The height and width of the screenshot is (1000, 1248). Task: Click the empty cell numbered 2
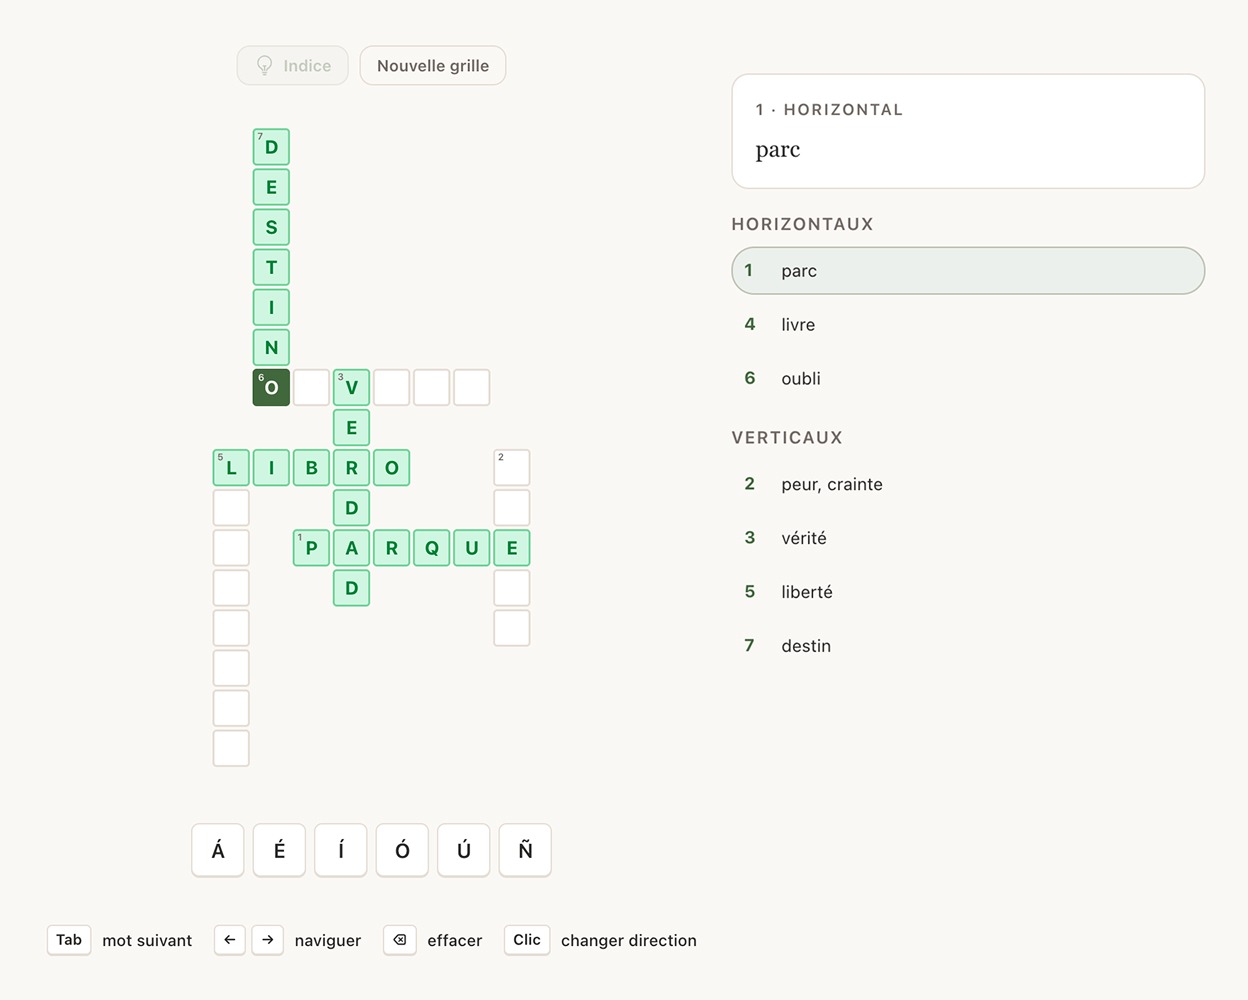click(512, 467)
